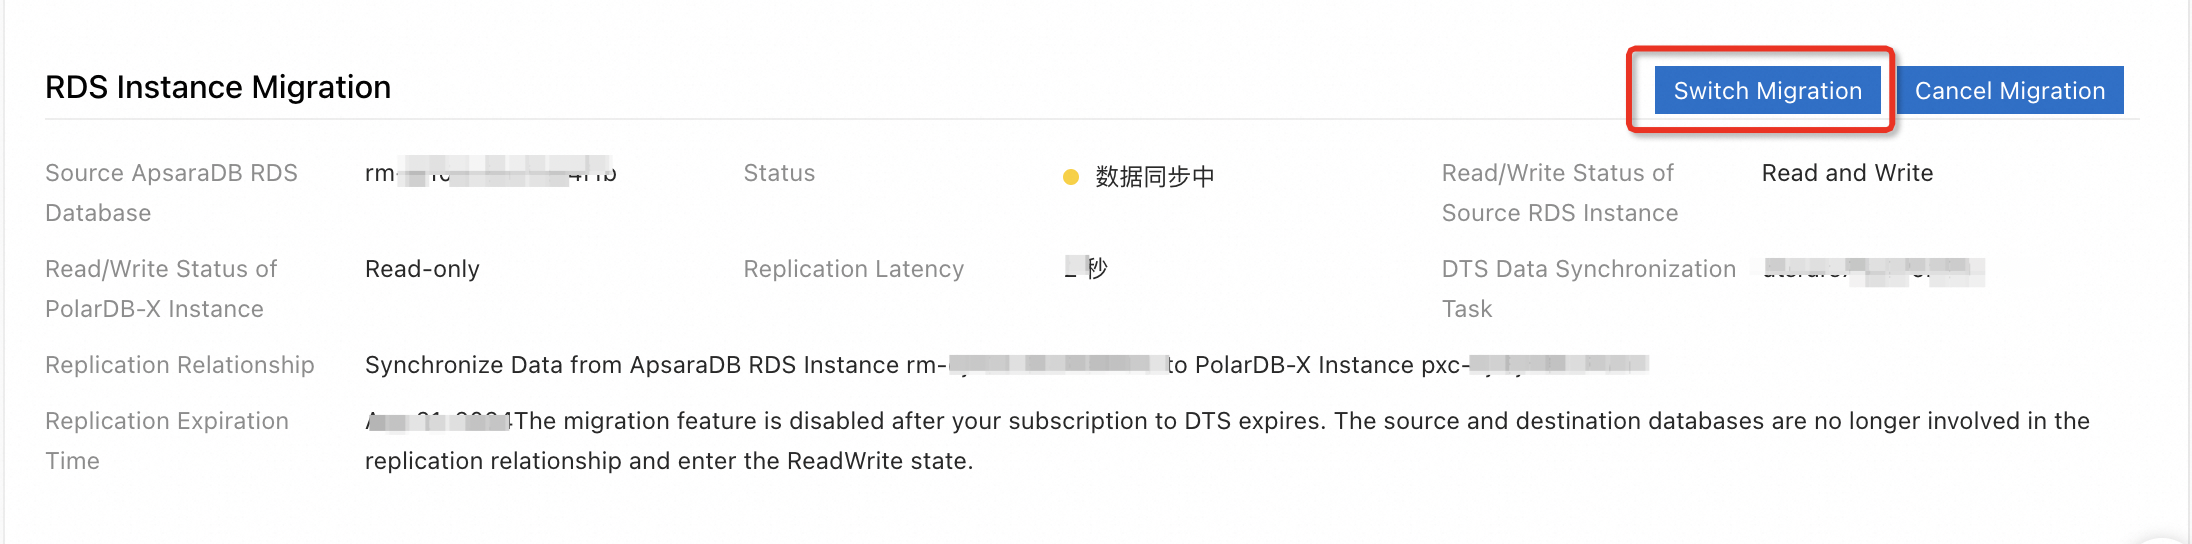Open the DTS Data Synchronization Task ID

(1872, 269)
